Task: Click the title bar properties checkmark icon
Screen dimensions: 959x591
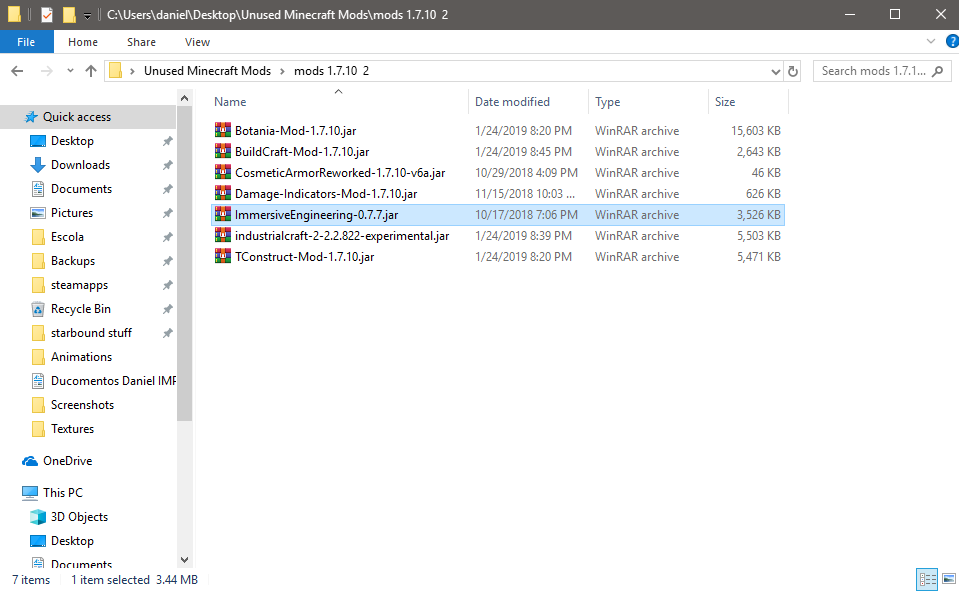Action: (47, 15)
